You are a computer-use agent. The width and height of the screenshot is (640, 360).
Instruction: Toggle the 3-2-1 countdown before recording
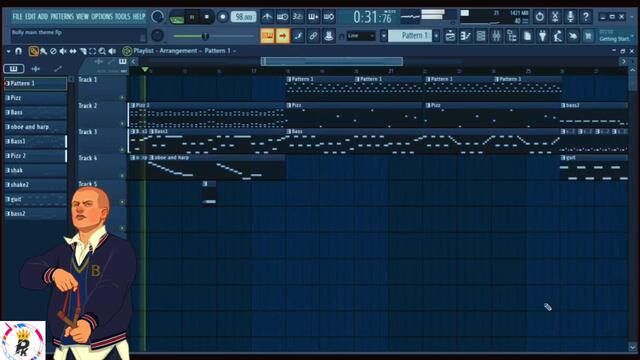[298, 17]
